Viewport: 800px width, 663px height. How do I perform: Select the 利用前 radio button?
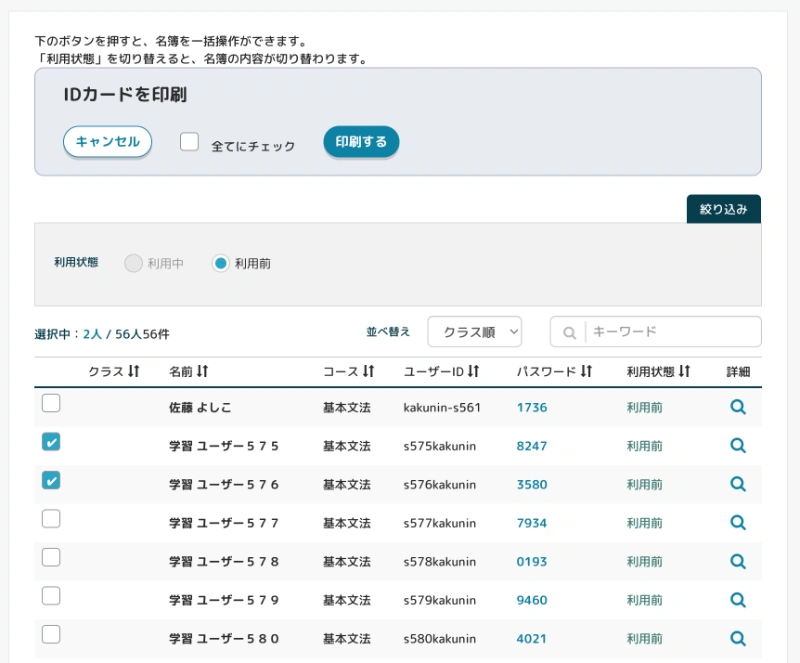[x=220, y=263]
